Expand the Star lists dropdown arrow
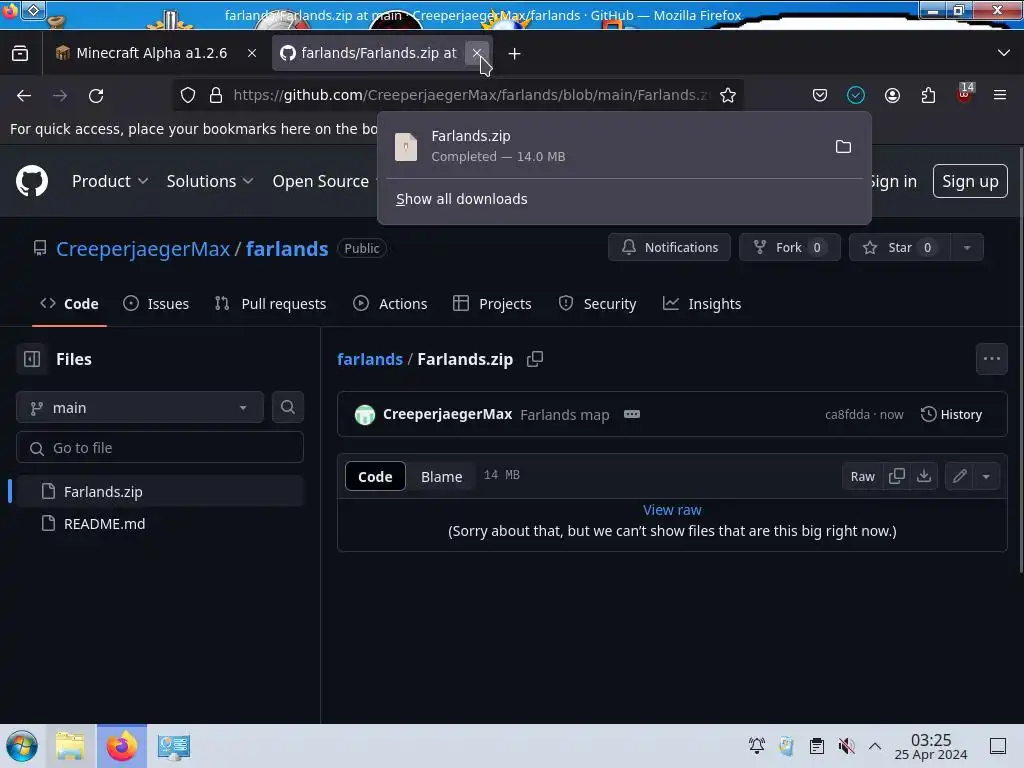Viewport: 1024px width, 768px height. tap(967, 248)
